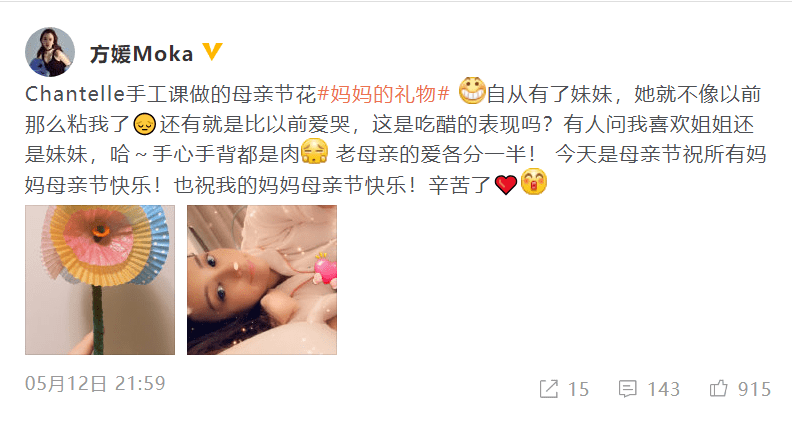Image resolution: width=792 pixels, height=424 pixels.
Task: Like the post with thumbs-up icon
Action: (718, 388)
